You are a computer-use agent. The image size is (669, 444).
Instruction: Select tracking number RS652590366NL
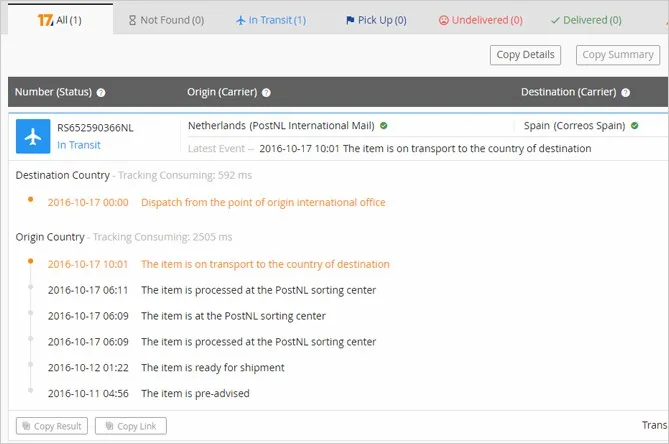click(x=95, y=128)
